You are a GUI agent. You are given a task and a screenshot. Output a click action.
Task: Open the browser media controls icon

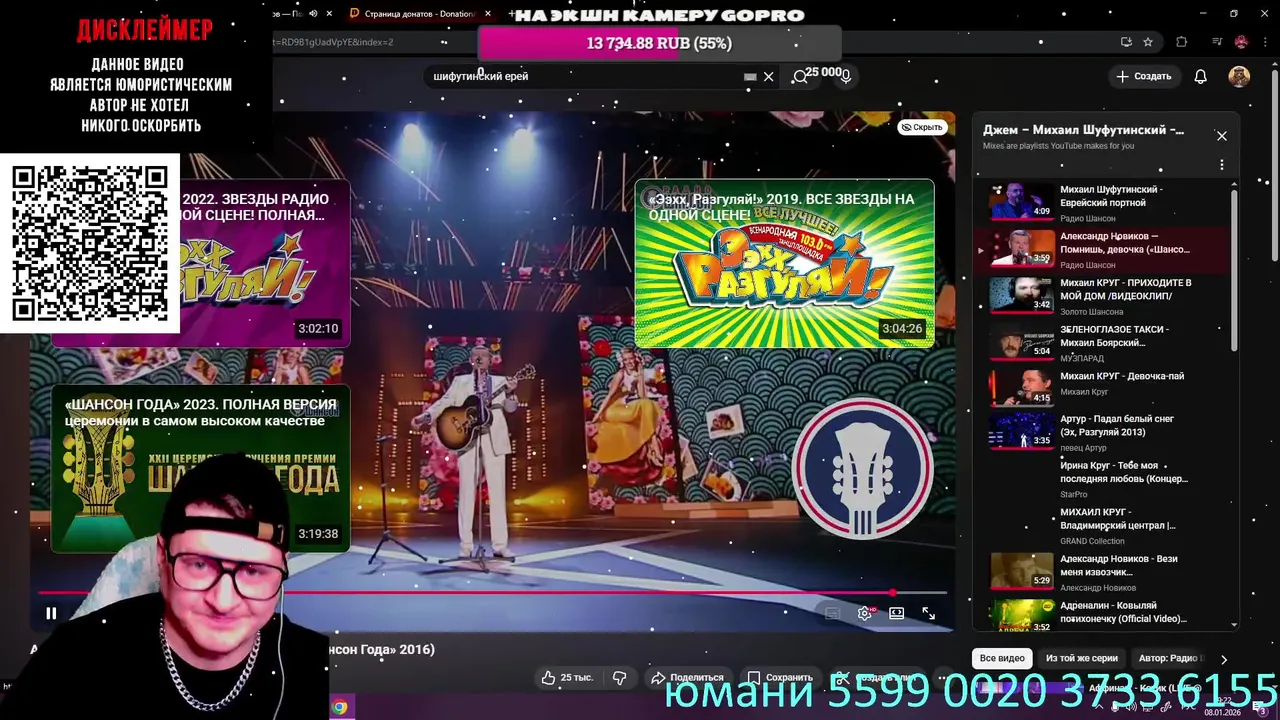(x=1217, y=42)
